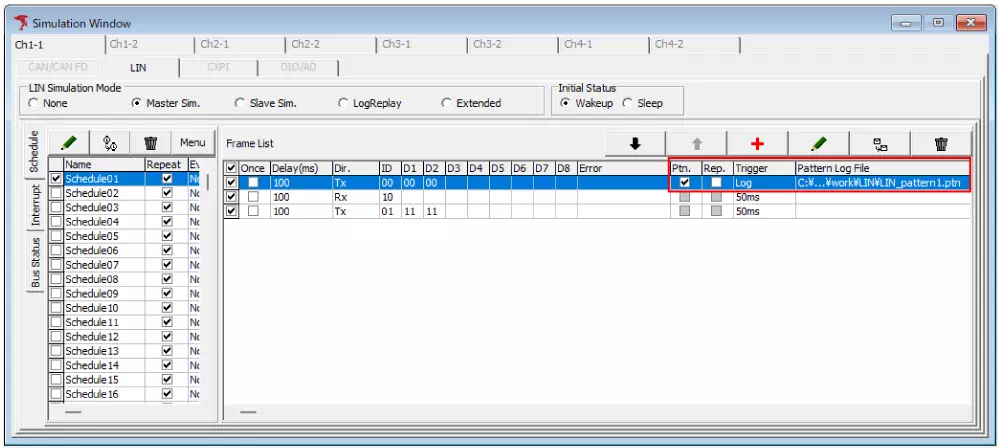The image size is (1000, 448).
Task: Switch to the Ch1-2 channel tab
Action: click(x=124, y=44)
